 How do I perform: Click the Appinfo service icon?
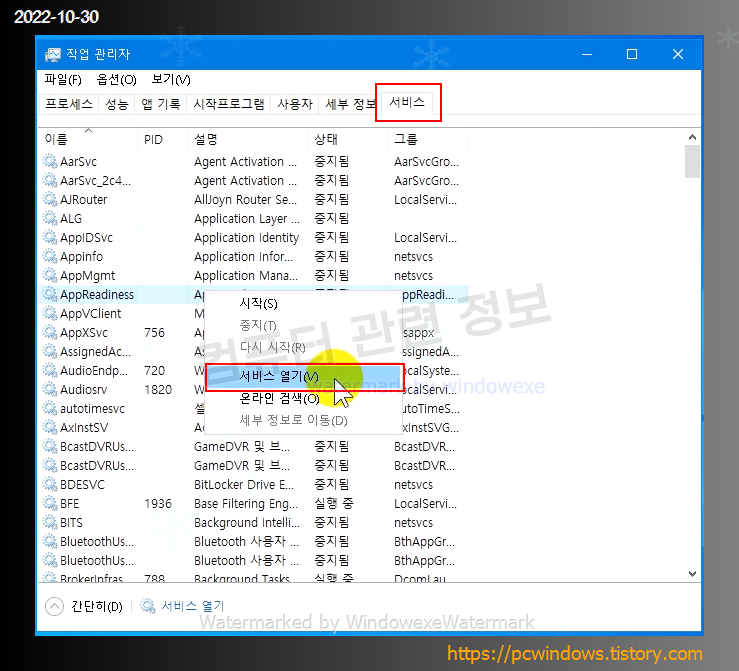pos(50,256)
